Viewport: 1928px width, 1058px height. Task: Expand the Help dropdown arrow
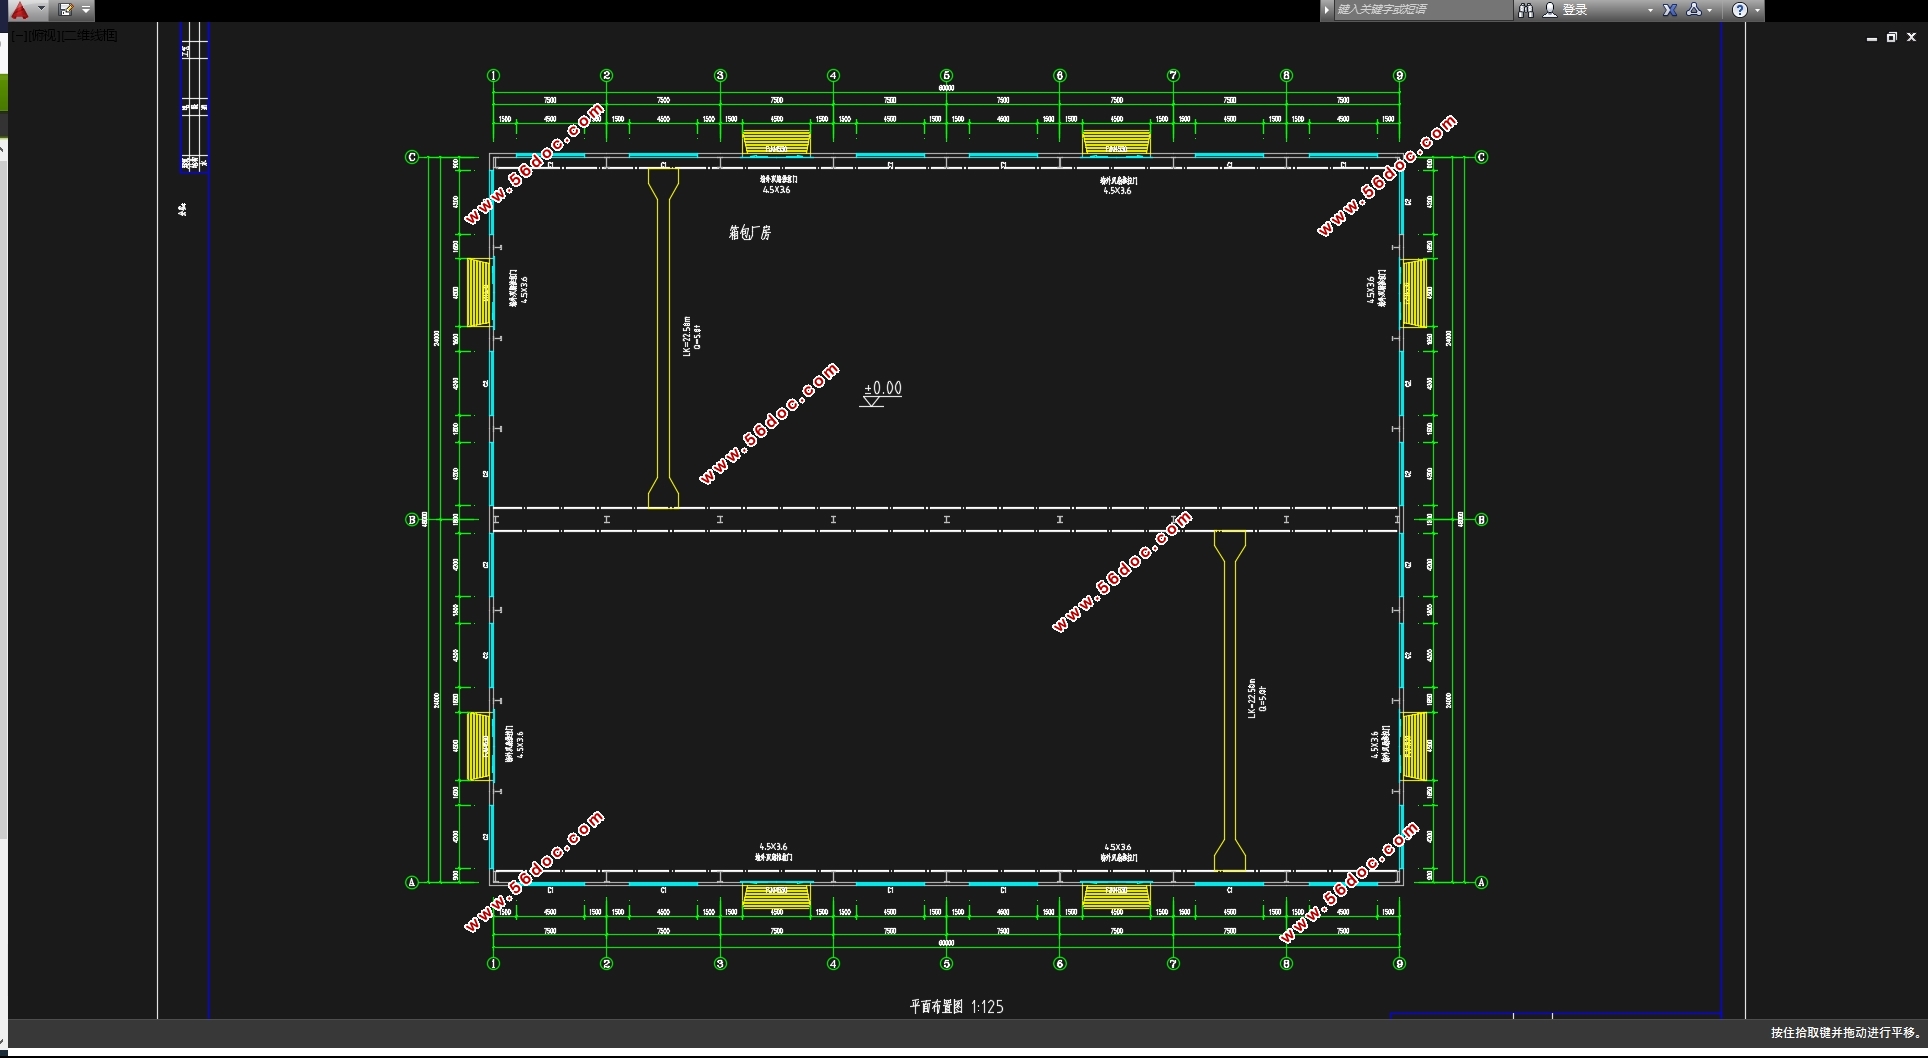pos(1757,10)
